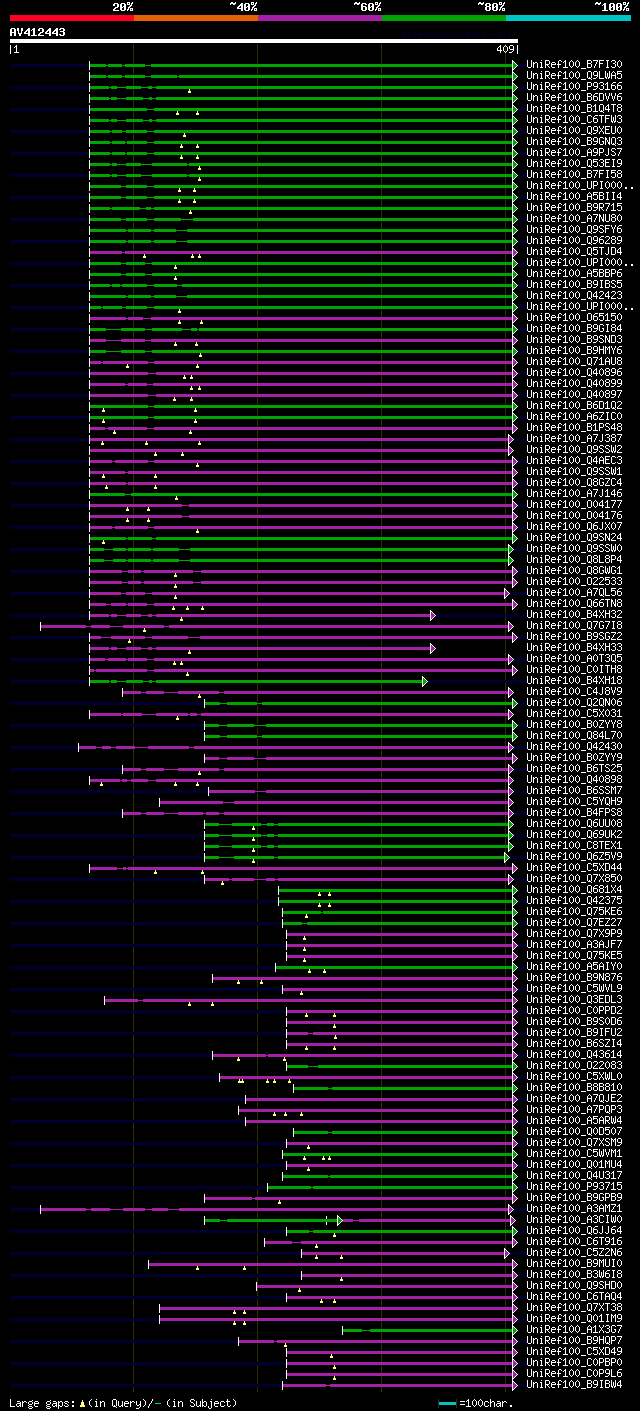Viewport: 640px width, 1411px height.
Task: Open hit UniRef100_O04177
Action: click(x=574, y=504)
